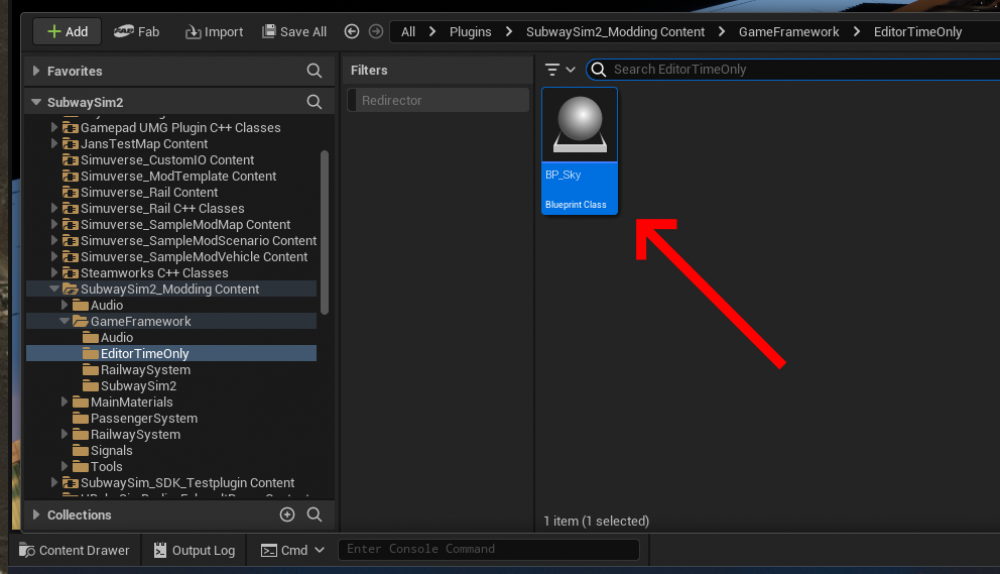
Task: Search within the Favorites section
Action: [314, 71]
